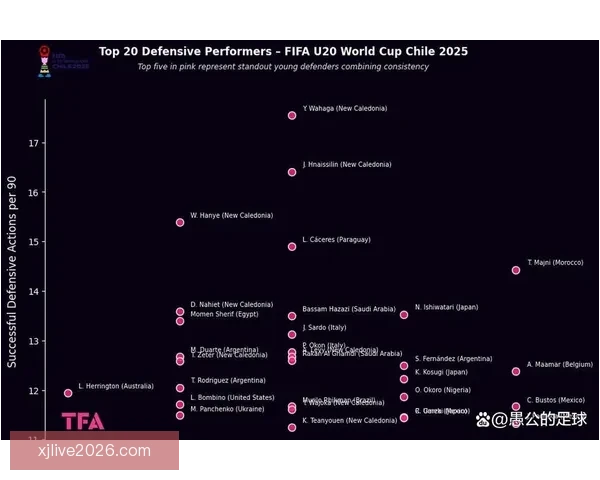600x480 pixels.
Task: Select the J. Hnaissilin data point marker
Action: [x=292, y=172]
